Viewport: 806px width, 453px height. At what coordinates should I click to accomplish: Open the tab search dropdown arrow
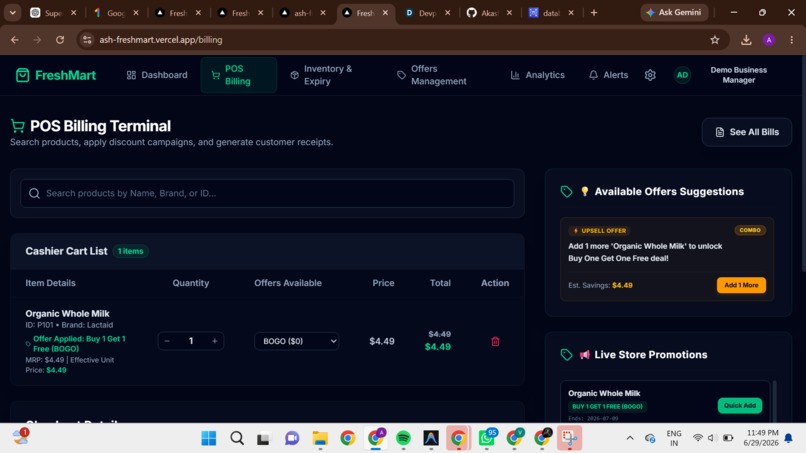pos(12,13)
